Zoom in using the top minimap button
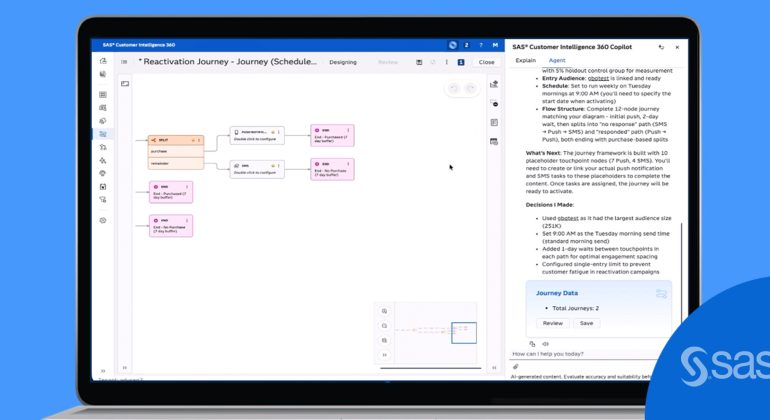Screen dimensions: 770x420 click(x=385, y=311)
